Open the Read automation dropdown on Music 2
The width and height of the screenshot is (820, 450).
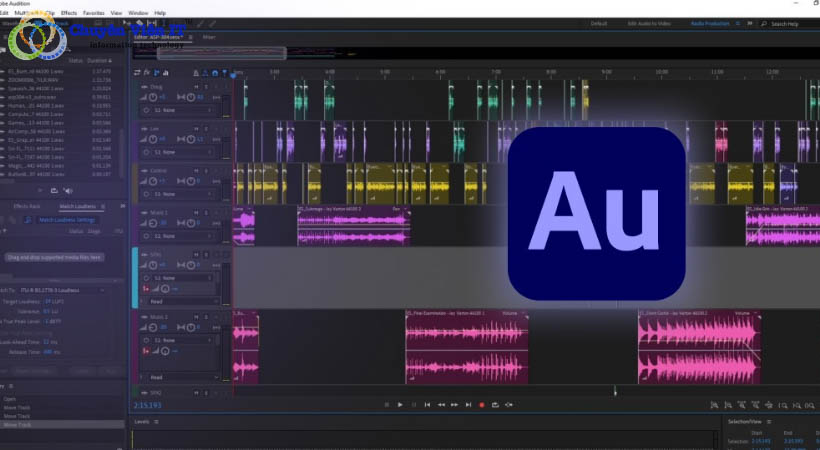tap(184, 377)
